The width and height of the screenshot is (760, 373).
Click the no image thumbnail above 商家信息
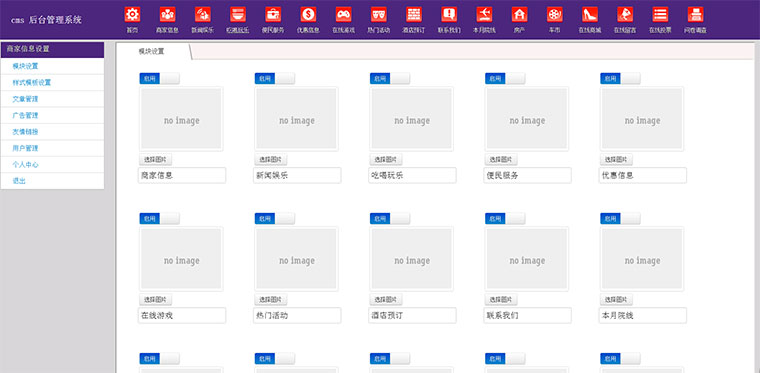tap(181, 119)
